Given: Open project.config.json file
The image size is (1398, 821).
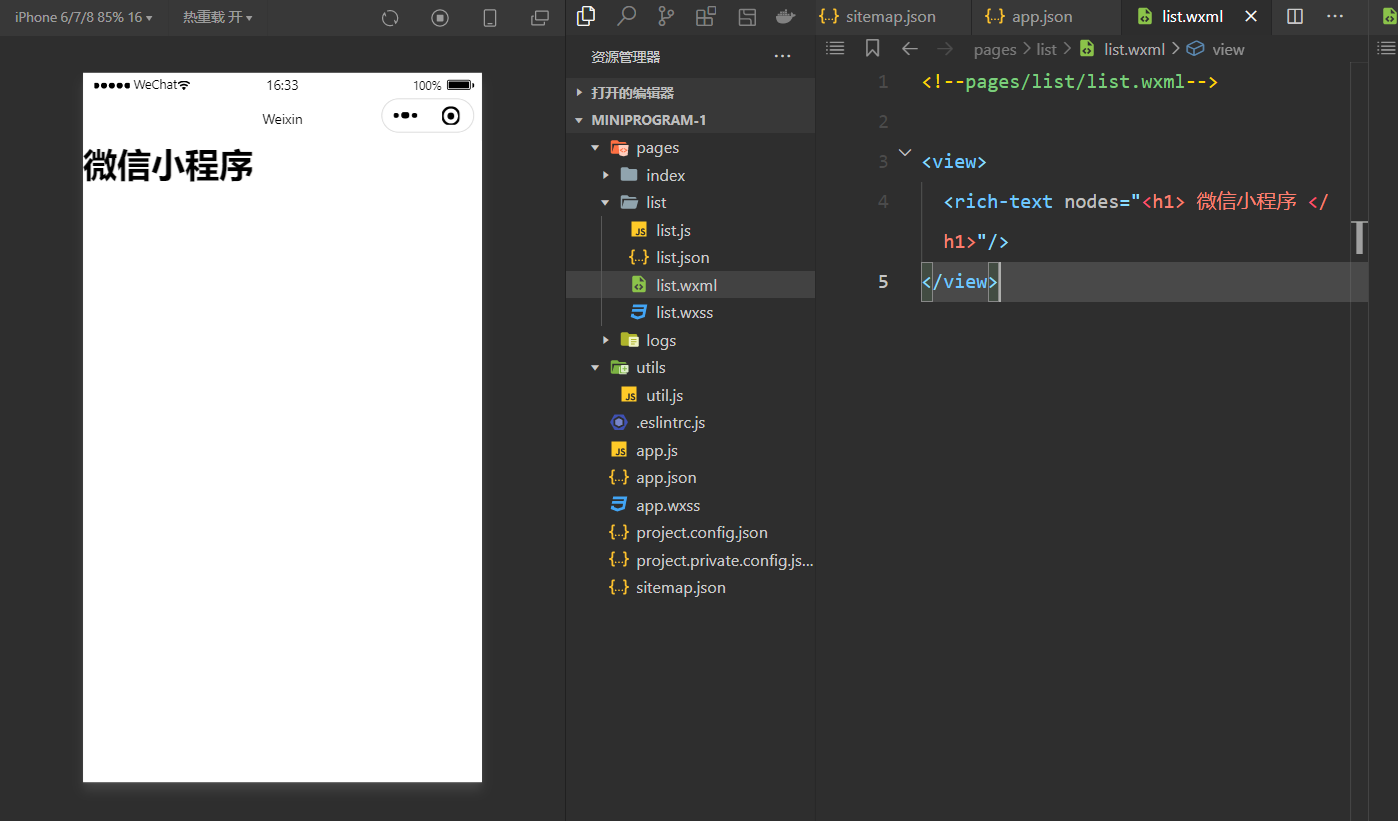Looking at the screenshot, I should point(701,533).
